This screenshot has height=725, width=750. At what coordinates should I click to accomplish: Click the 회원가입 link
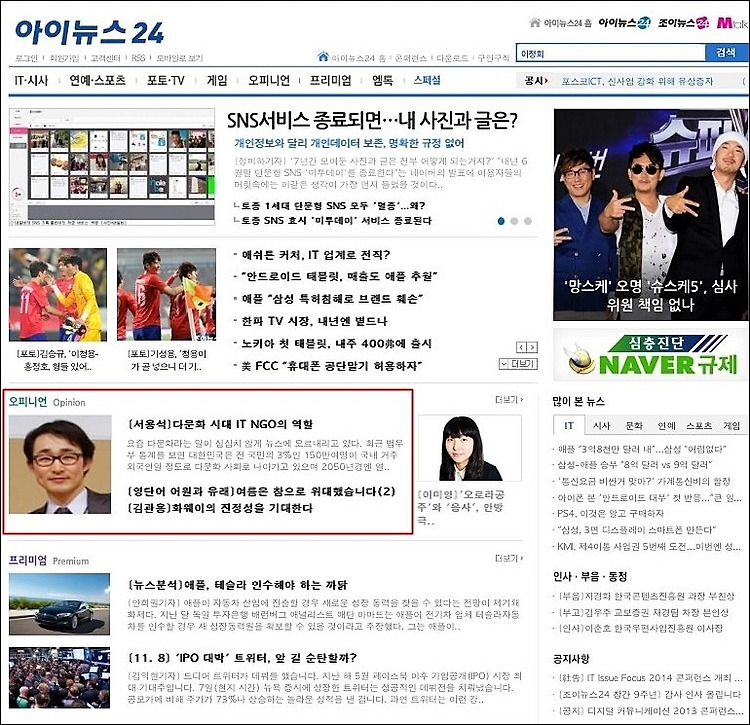[x=64, y=58]
